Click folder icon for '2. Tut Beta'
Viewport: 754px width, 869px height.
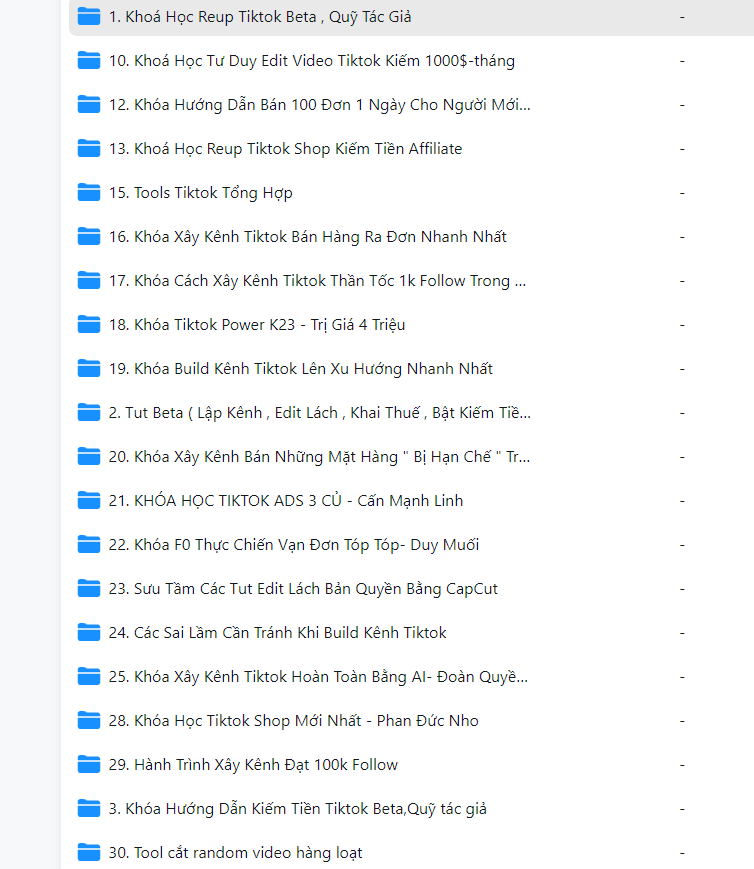[x=89, y=412]
